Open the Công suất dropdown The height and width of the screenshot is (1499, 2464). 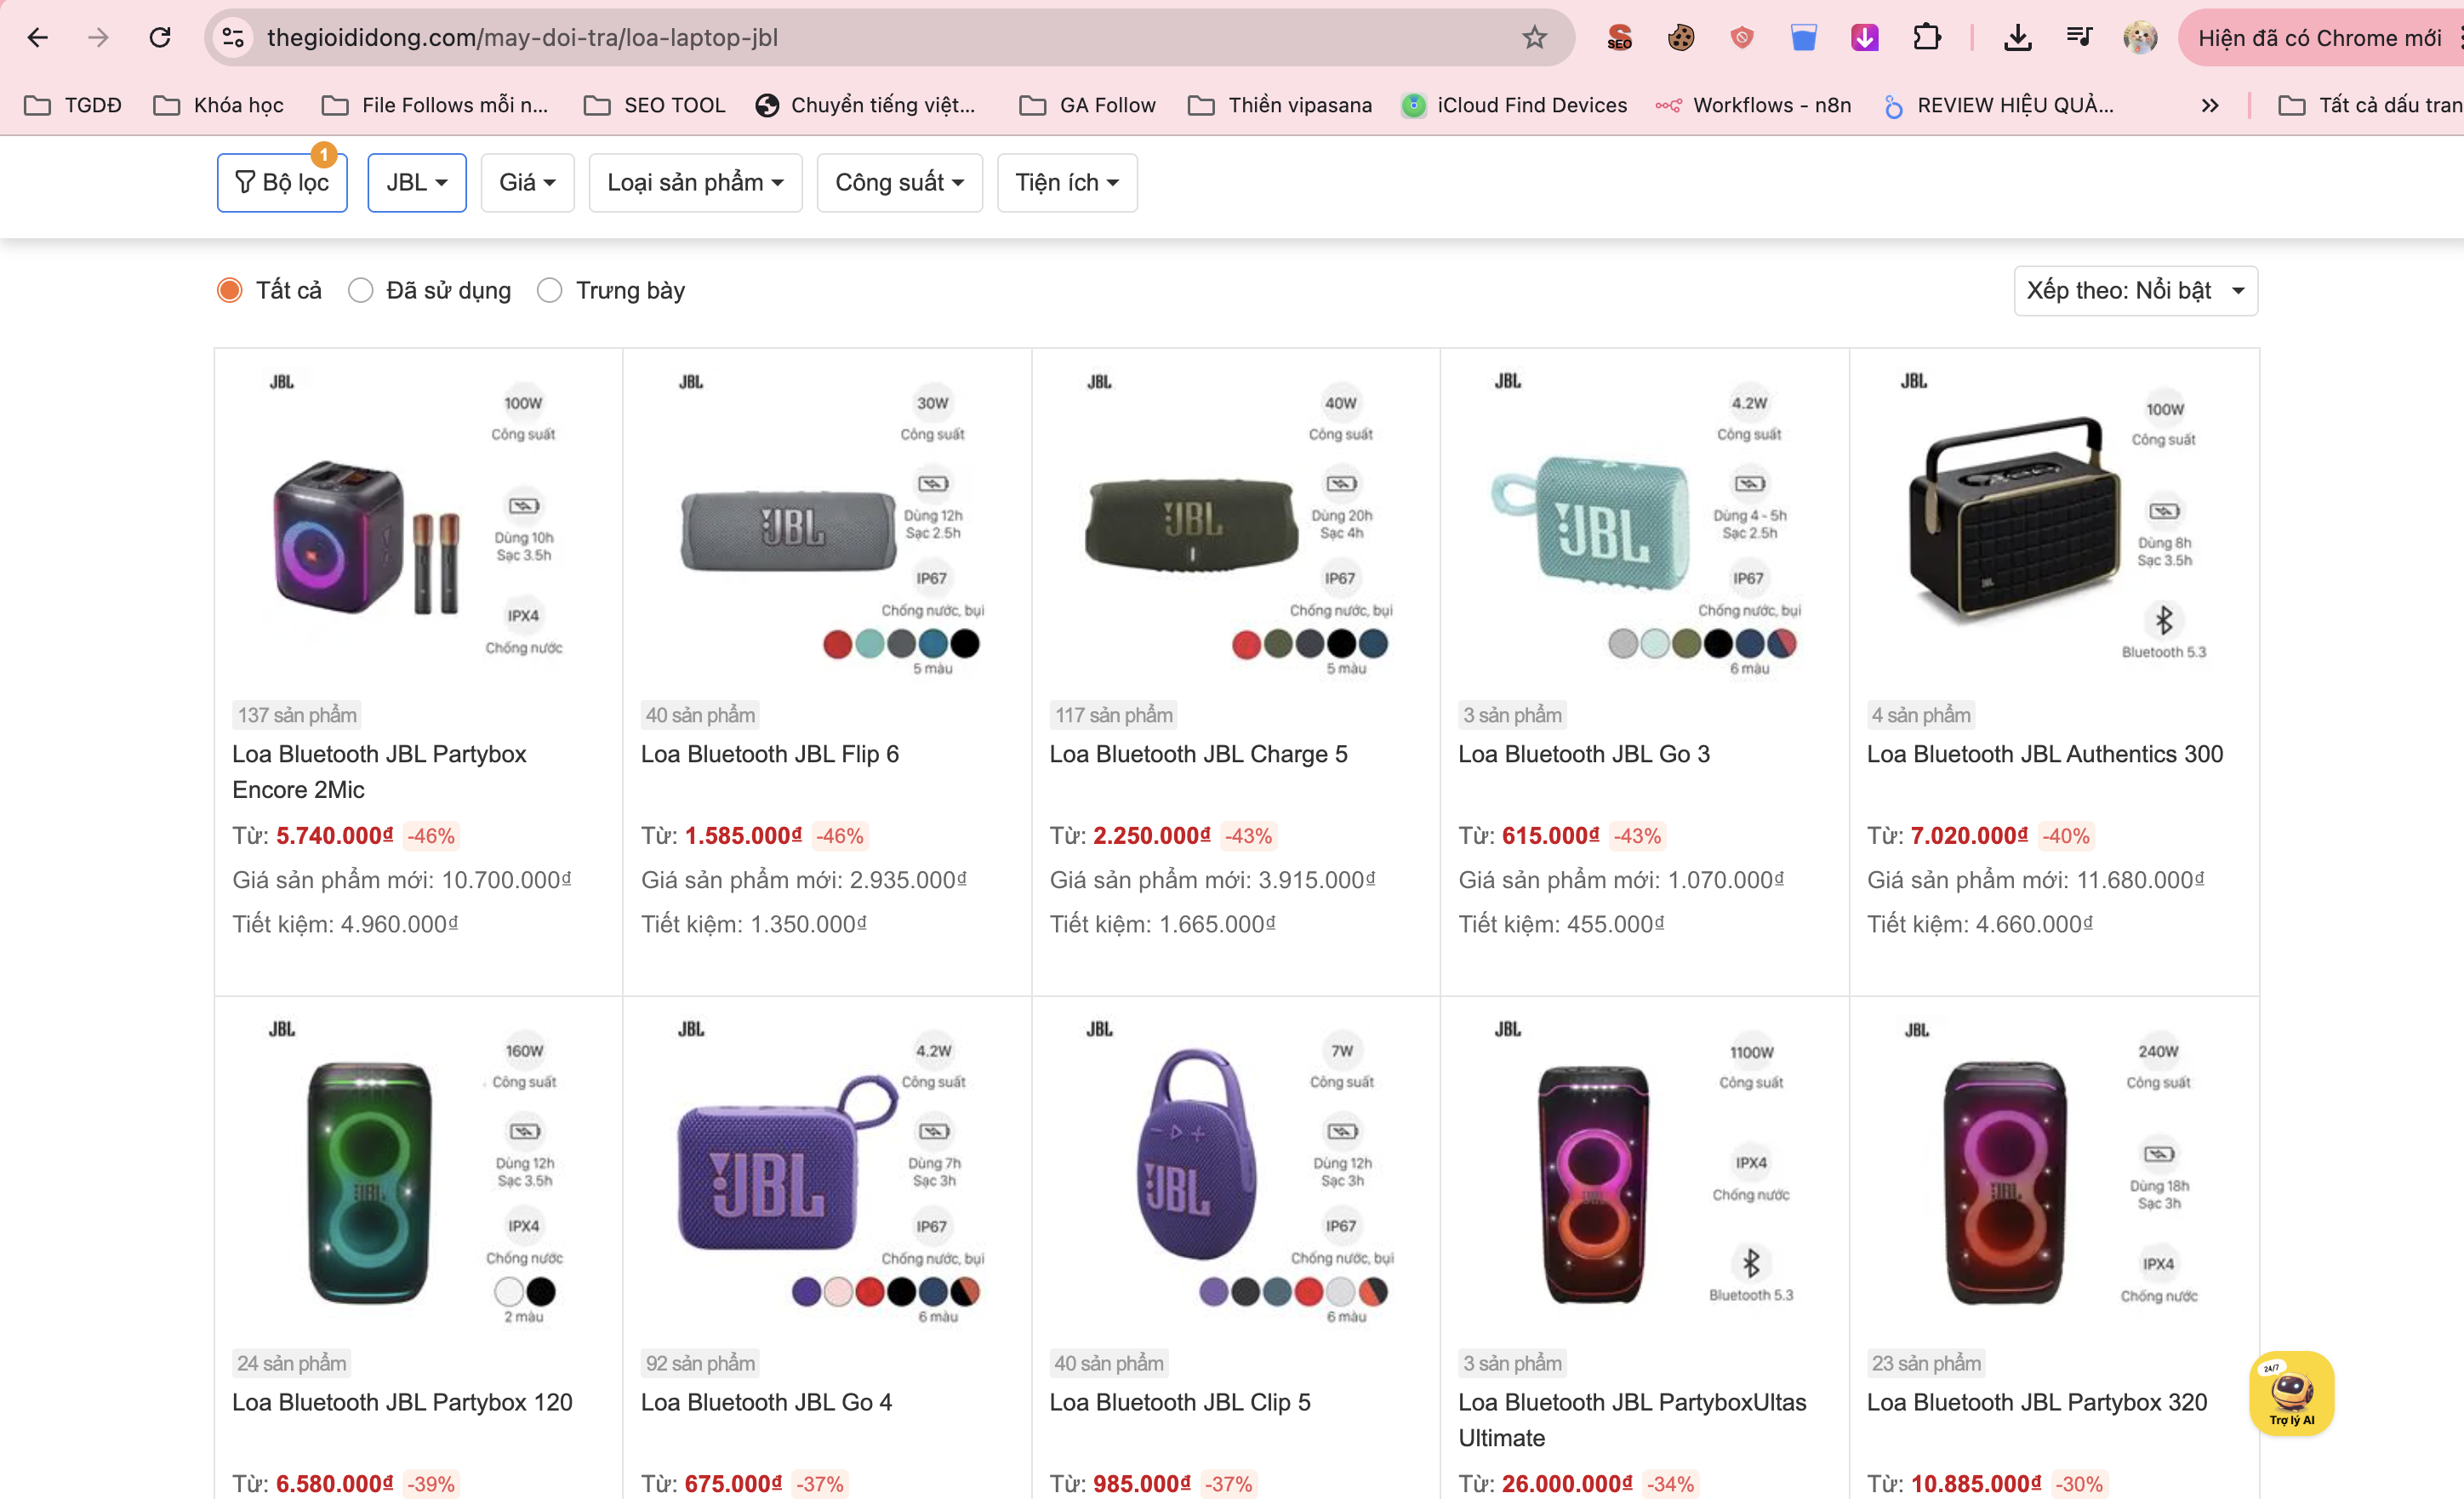point(898,182)
